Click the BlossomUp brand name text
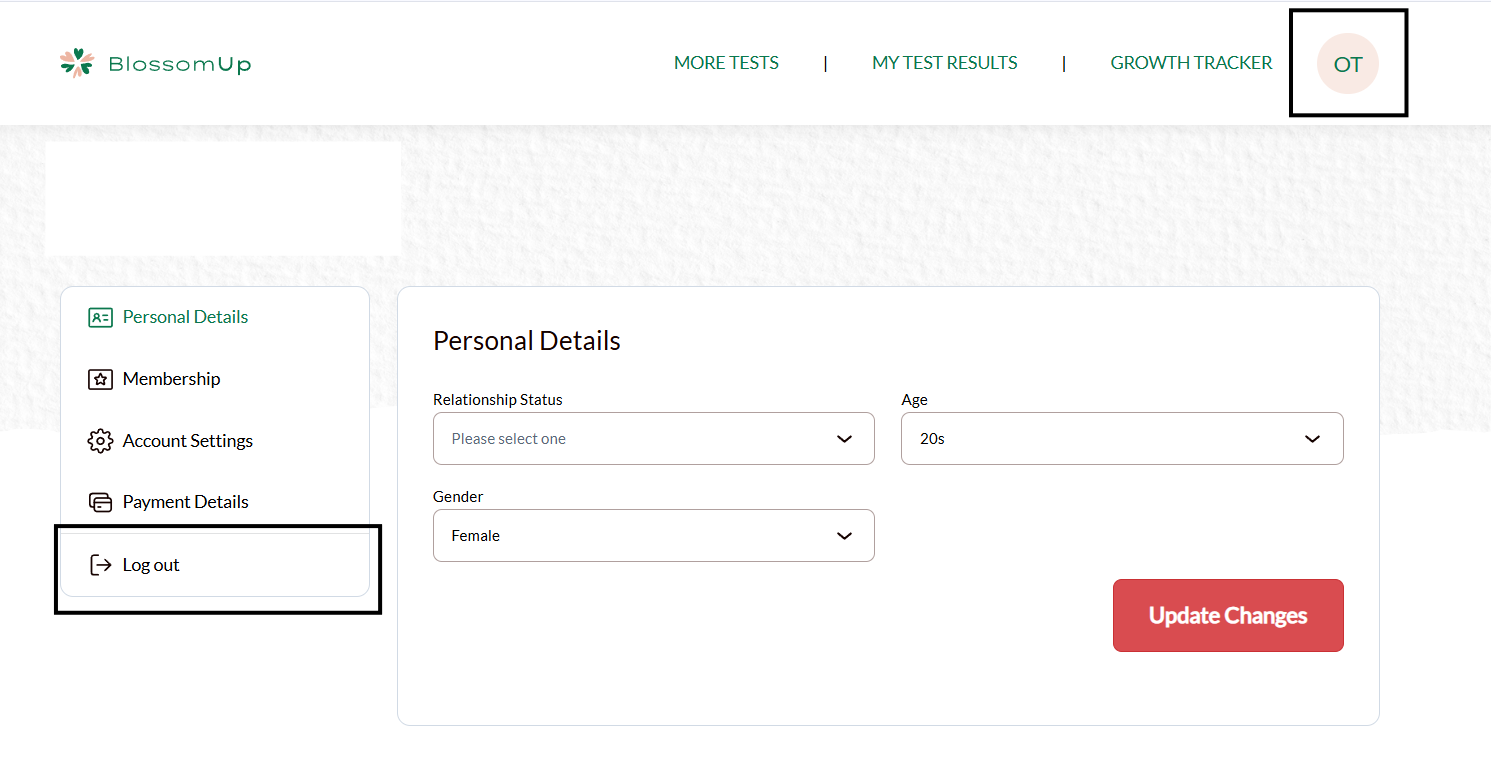The width and height of the screenshot is (1491, 774). click(x=180, y=65)
